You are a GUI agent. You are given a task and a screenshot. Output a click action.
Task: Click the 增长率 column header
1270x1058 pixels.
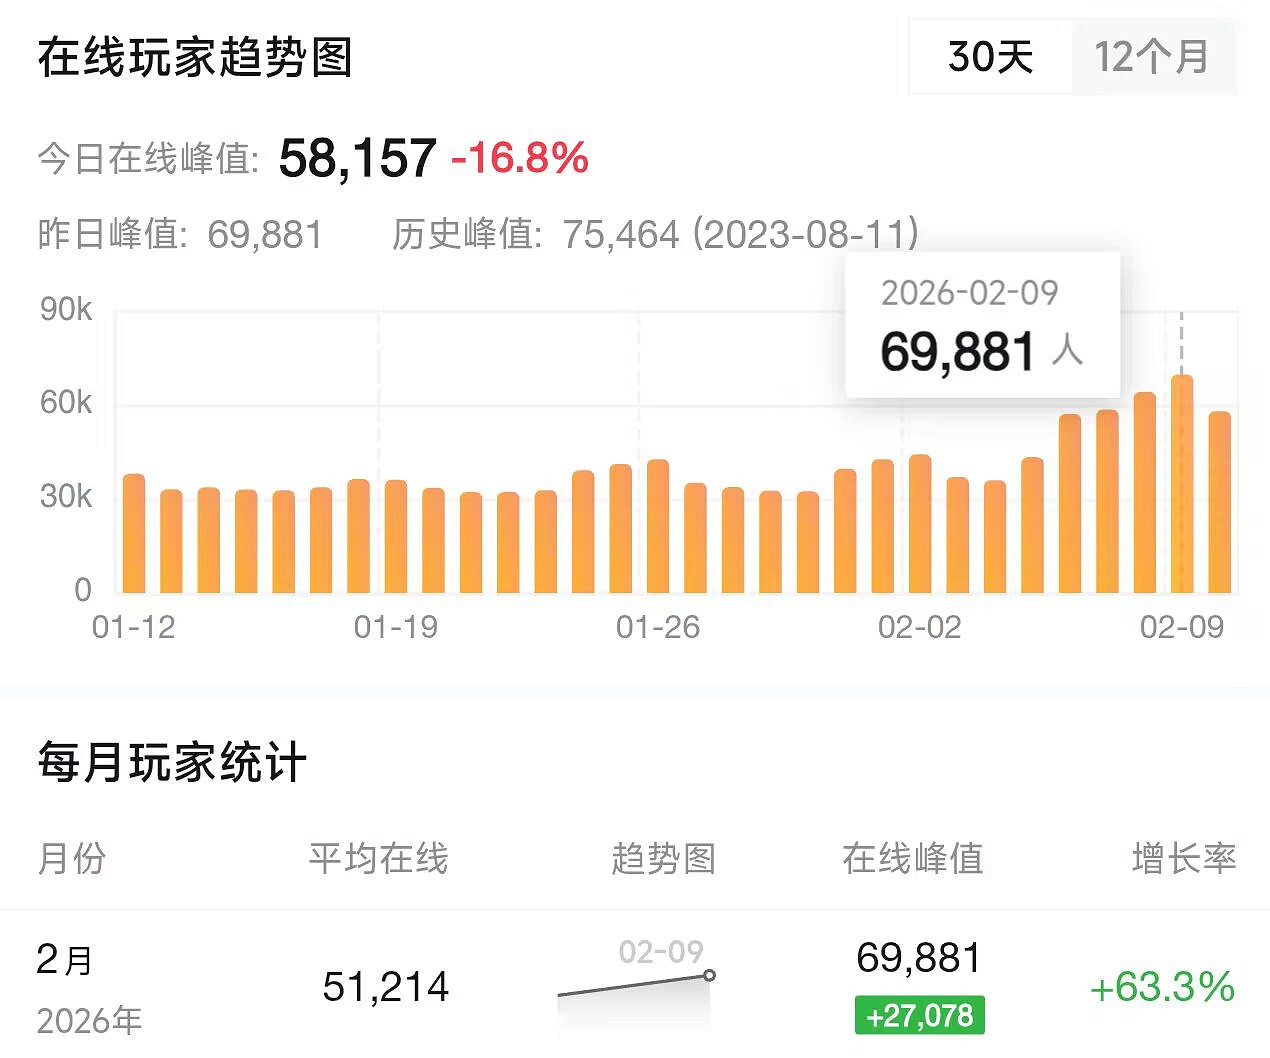click(1184, 858)
